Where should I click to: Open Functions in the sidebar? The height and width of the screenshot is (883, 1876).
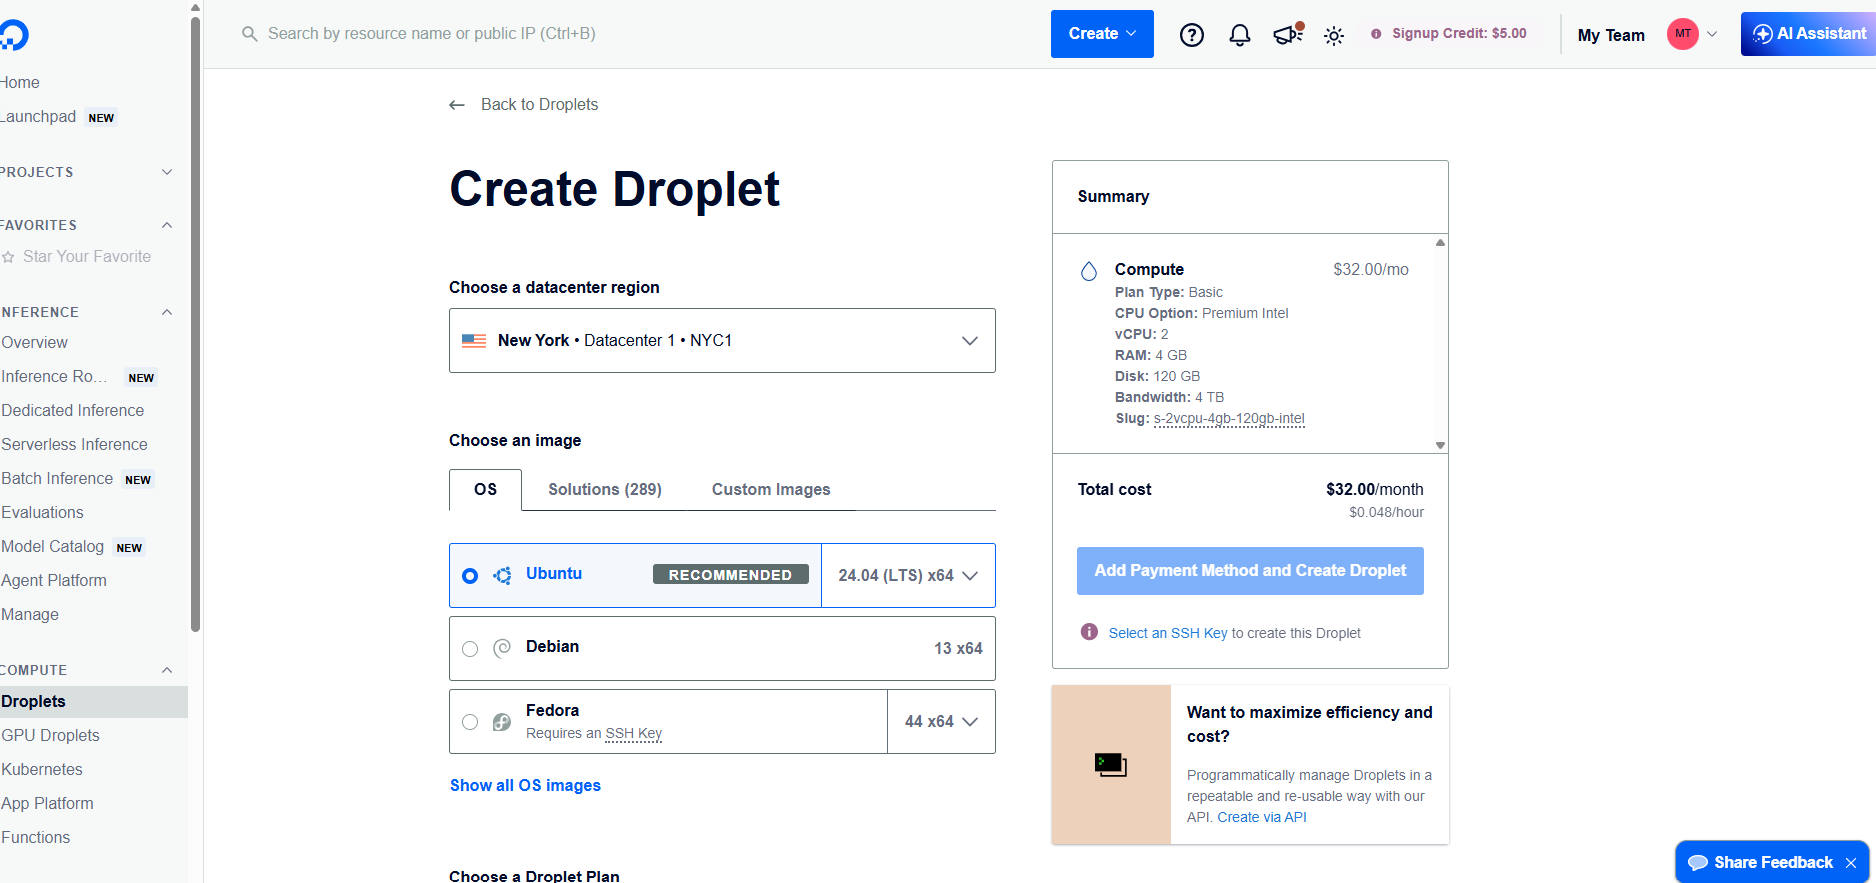click(x=36, y=838)
